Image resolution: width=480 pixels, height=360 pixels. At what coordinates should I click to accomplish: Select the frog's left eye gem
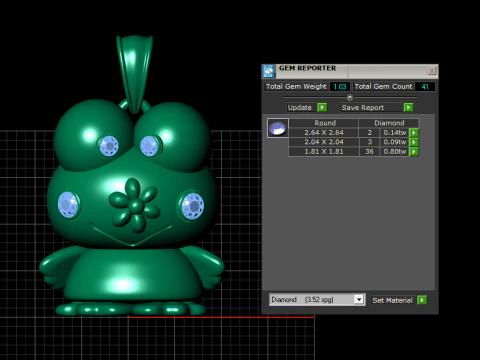[x=109, y=146]
